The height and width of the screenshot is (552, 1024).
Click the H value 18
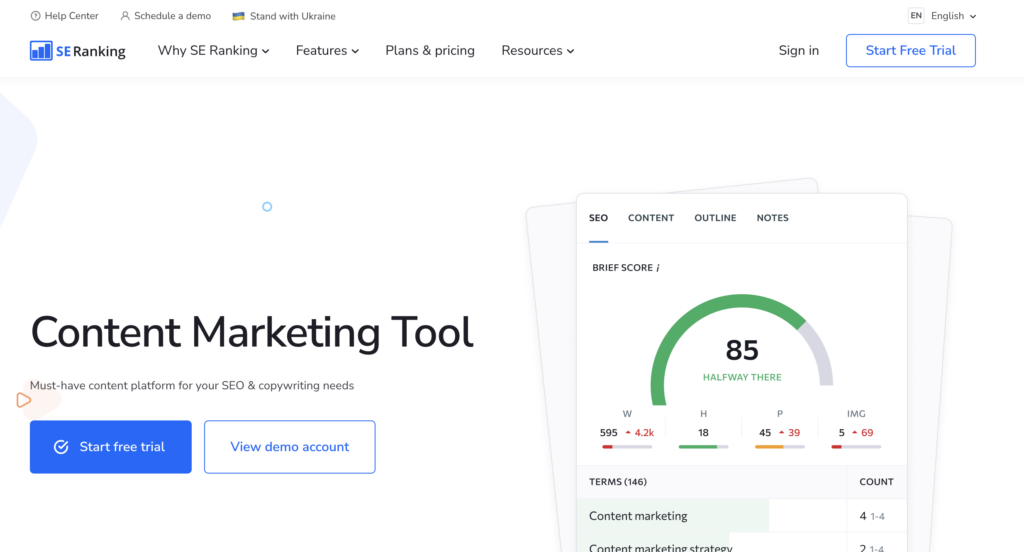pos(703,432)
